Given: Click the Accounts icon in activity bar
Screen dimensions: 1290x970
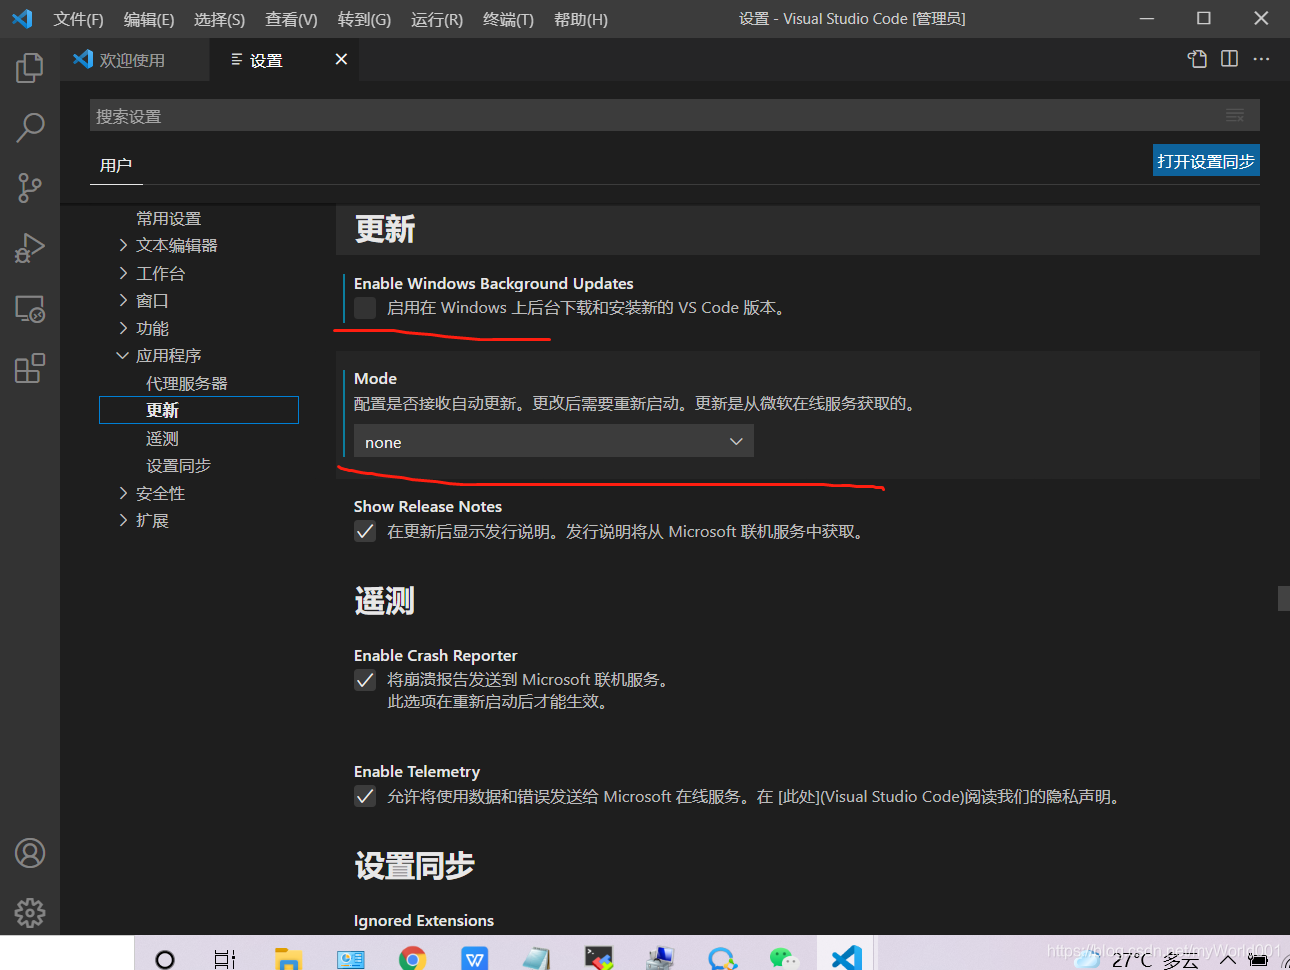Looking at the screenshot, I should [x=30, y=853].
